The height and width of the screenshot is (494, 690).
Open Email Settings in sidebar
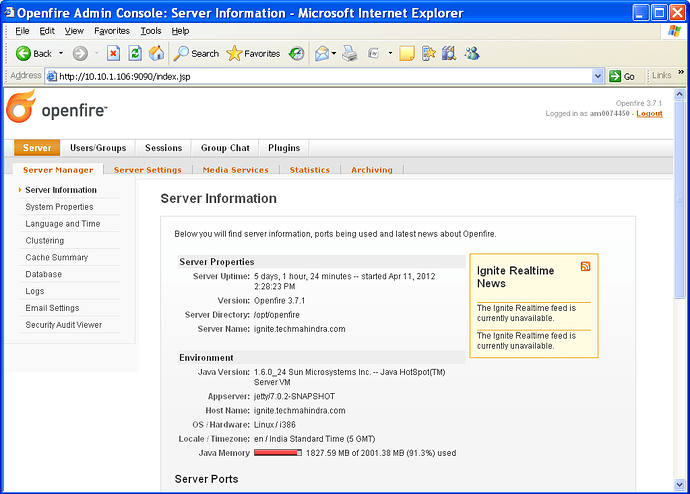pos(52,308)
